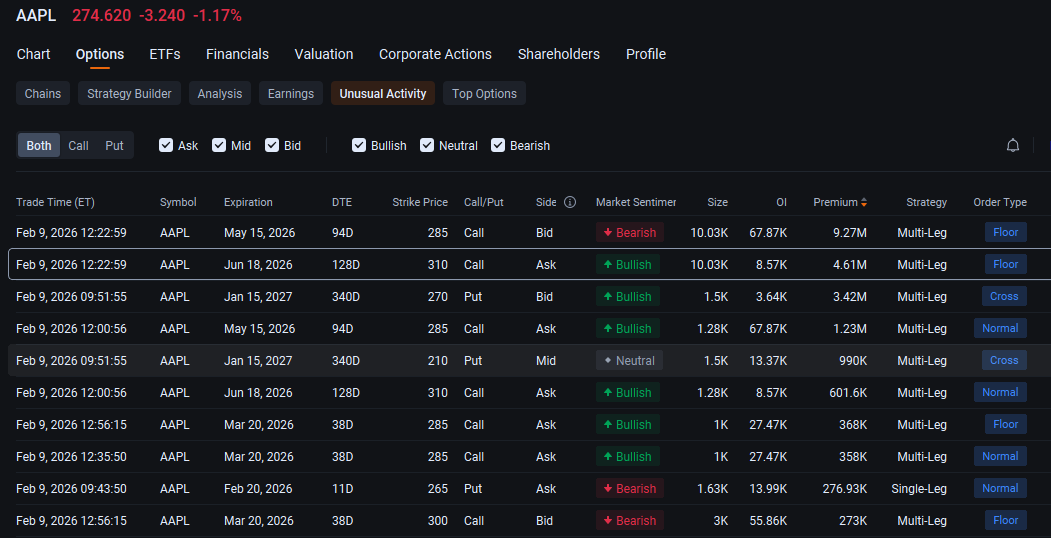The height and width of the screenshot is (538, 1051).
Task: Click the Floor tag on the 9.27M row
Action: 1005,232
